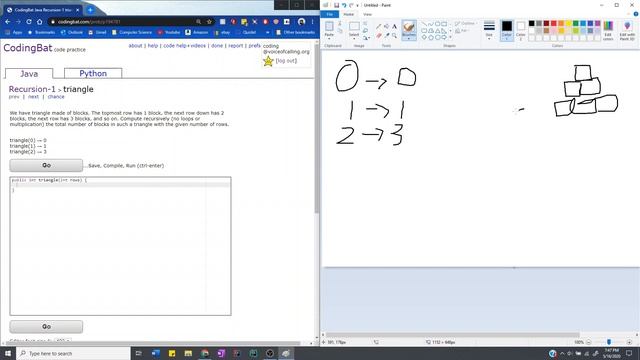Click the Paint zoom out minus button
Viewport: 640px width, 360px height.
pyautogui.click(x=589, y=342)
